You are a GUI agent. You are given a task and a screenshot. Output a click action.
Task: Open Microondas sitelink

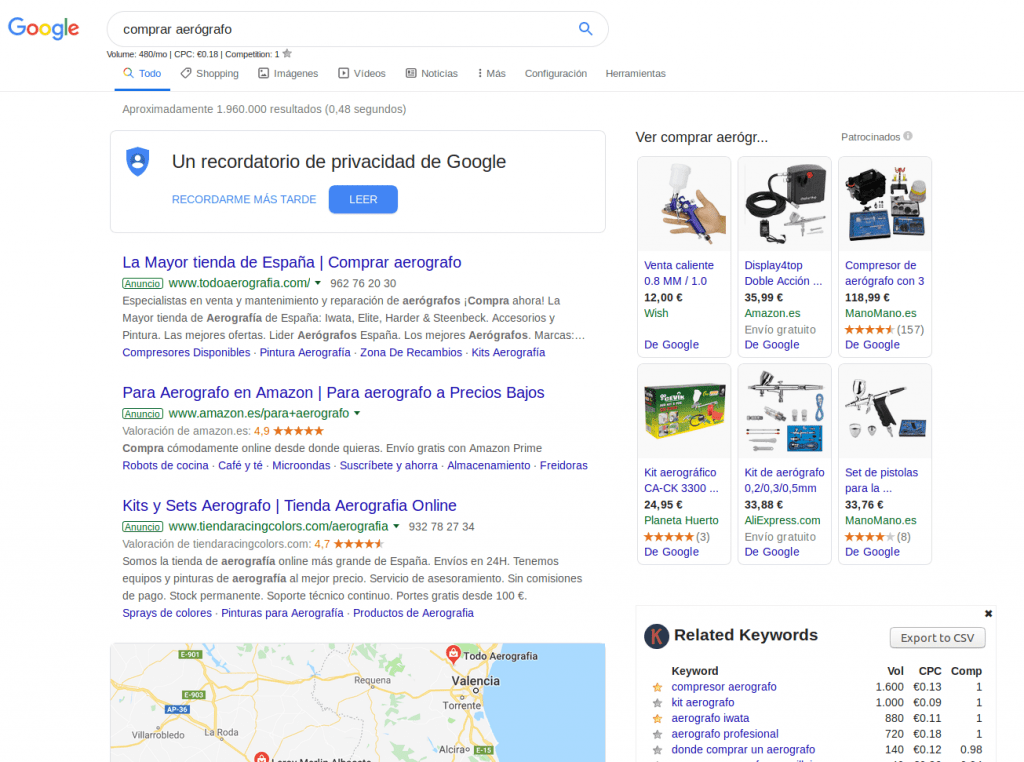(x=301, y=465)
